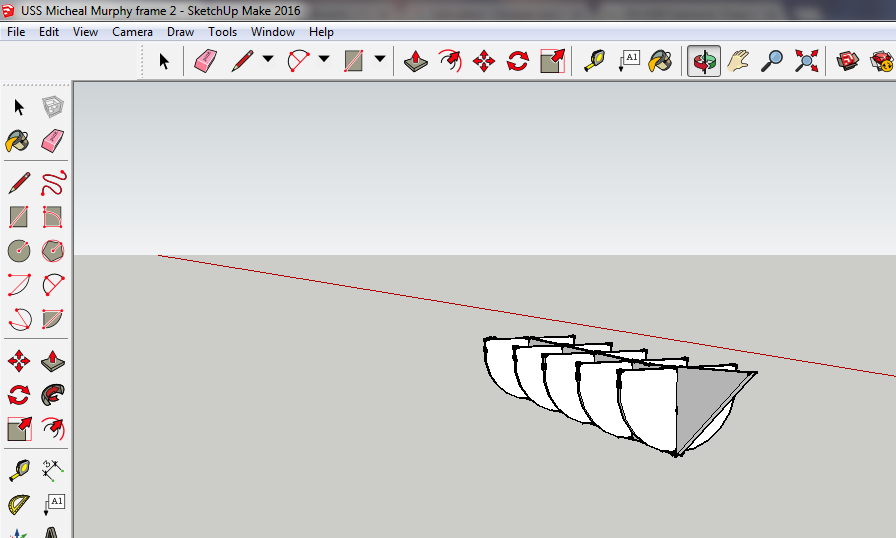896x538 pixels.
Task: Click the SketchUp icon in the title bar
Action: [x=8, y=10]
